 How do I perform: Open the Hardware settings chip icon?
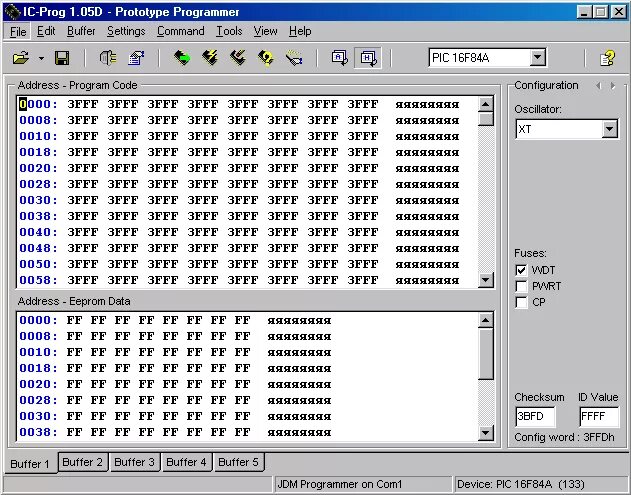(108, 58)
